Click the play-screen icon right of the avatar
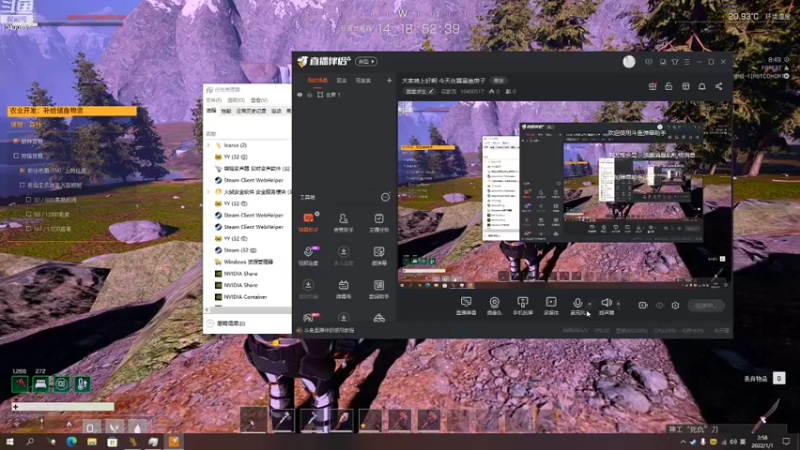 (648, 62)
